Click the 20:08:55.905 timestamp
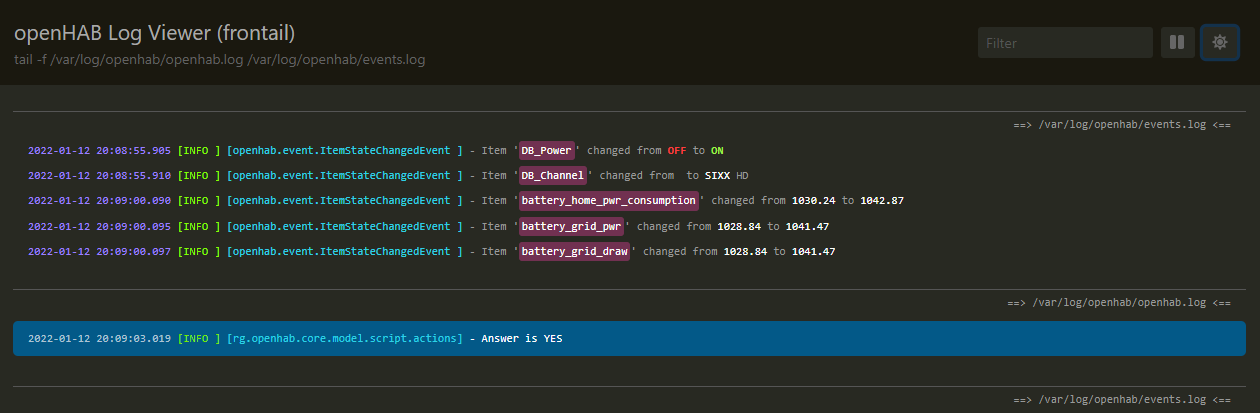The width and height of the screenshot is (1260, 413). pyautogui.click(x=99, y=151)
